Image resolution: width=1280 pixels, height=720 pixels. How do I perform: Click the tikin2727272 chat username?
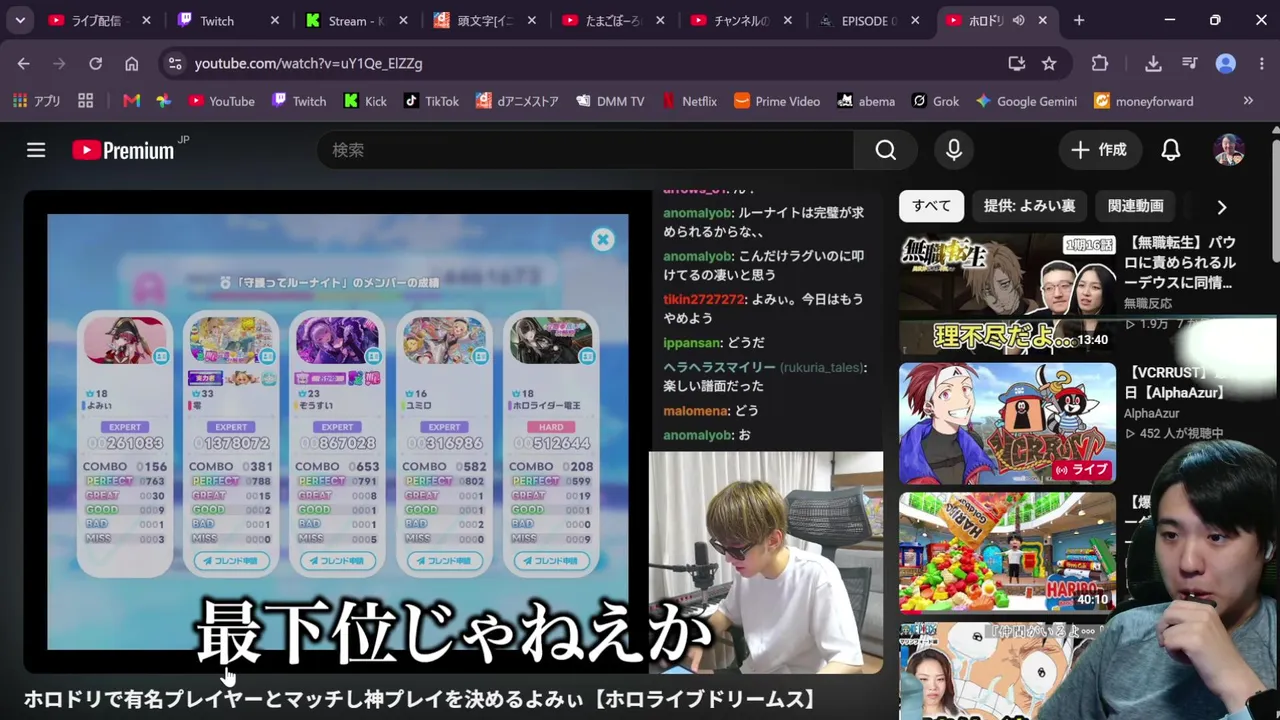click(704, 299)
